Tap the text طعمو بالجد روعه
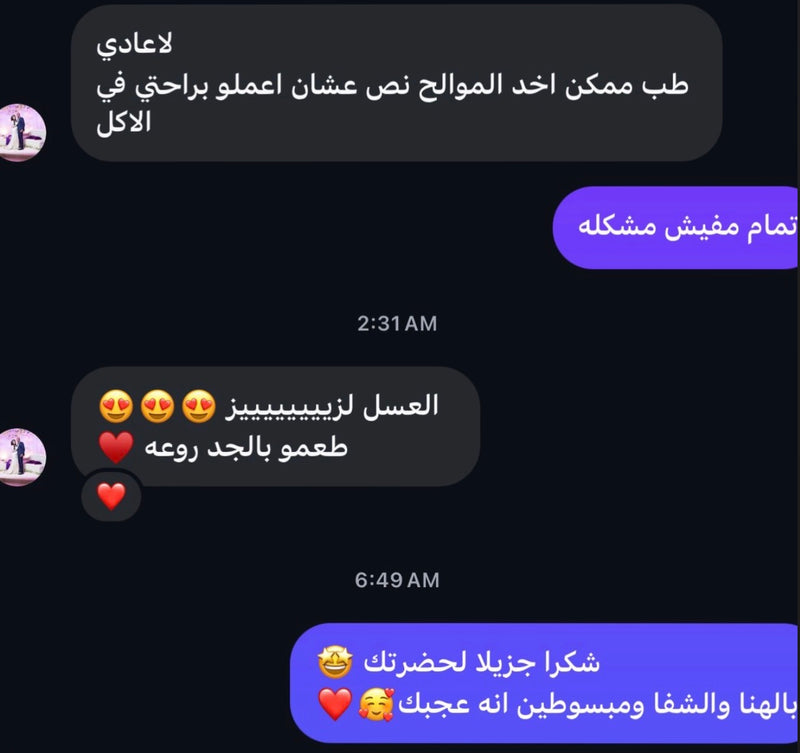The image size is (800, 753). click(x=246, y=448)
